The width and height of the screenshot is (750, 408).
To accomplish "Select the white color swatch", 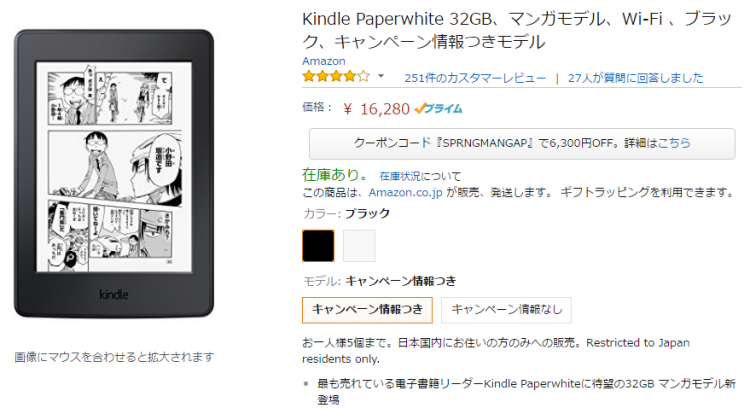I will (x=359, y=246).
